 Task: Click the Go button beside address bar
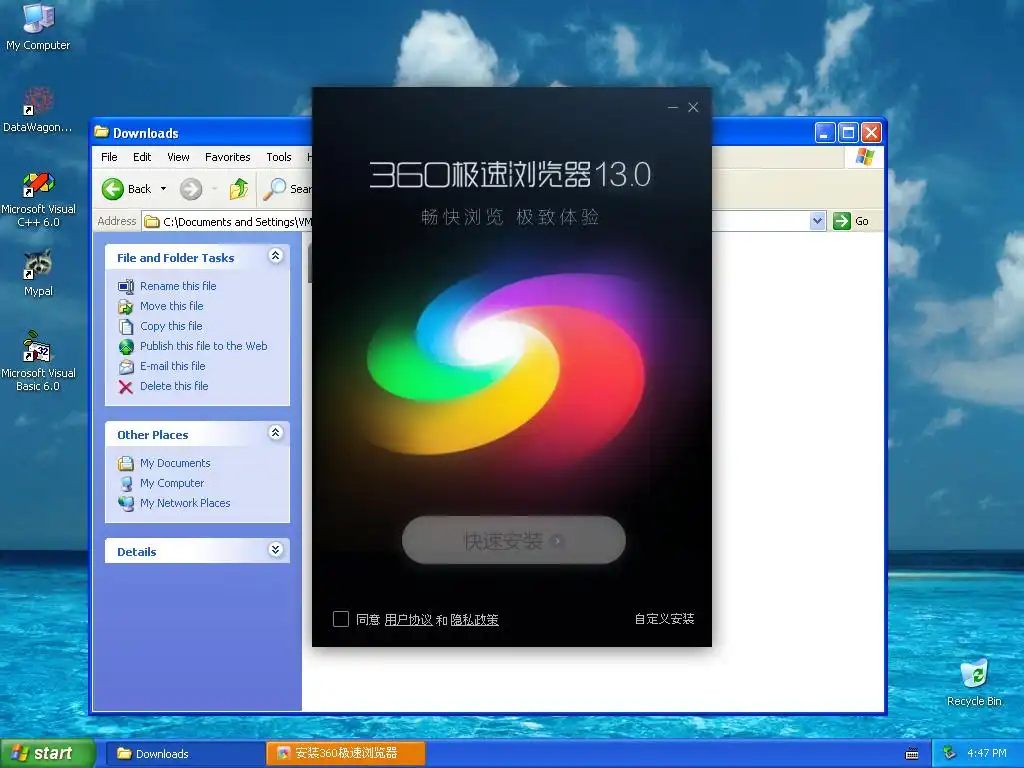pos(852,221)
